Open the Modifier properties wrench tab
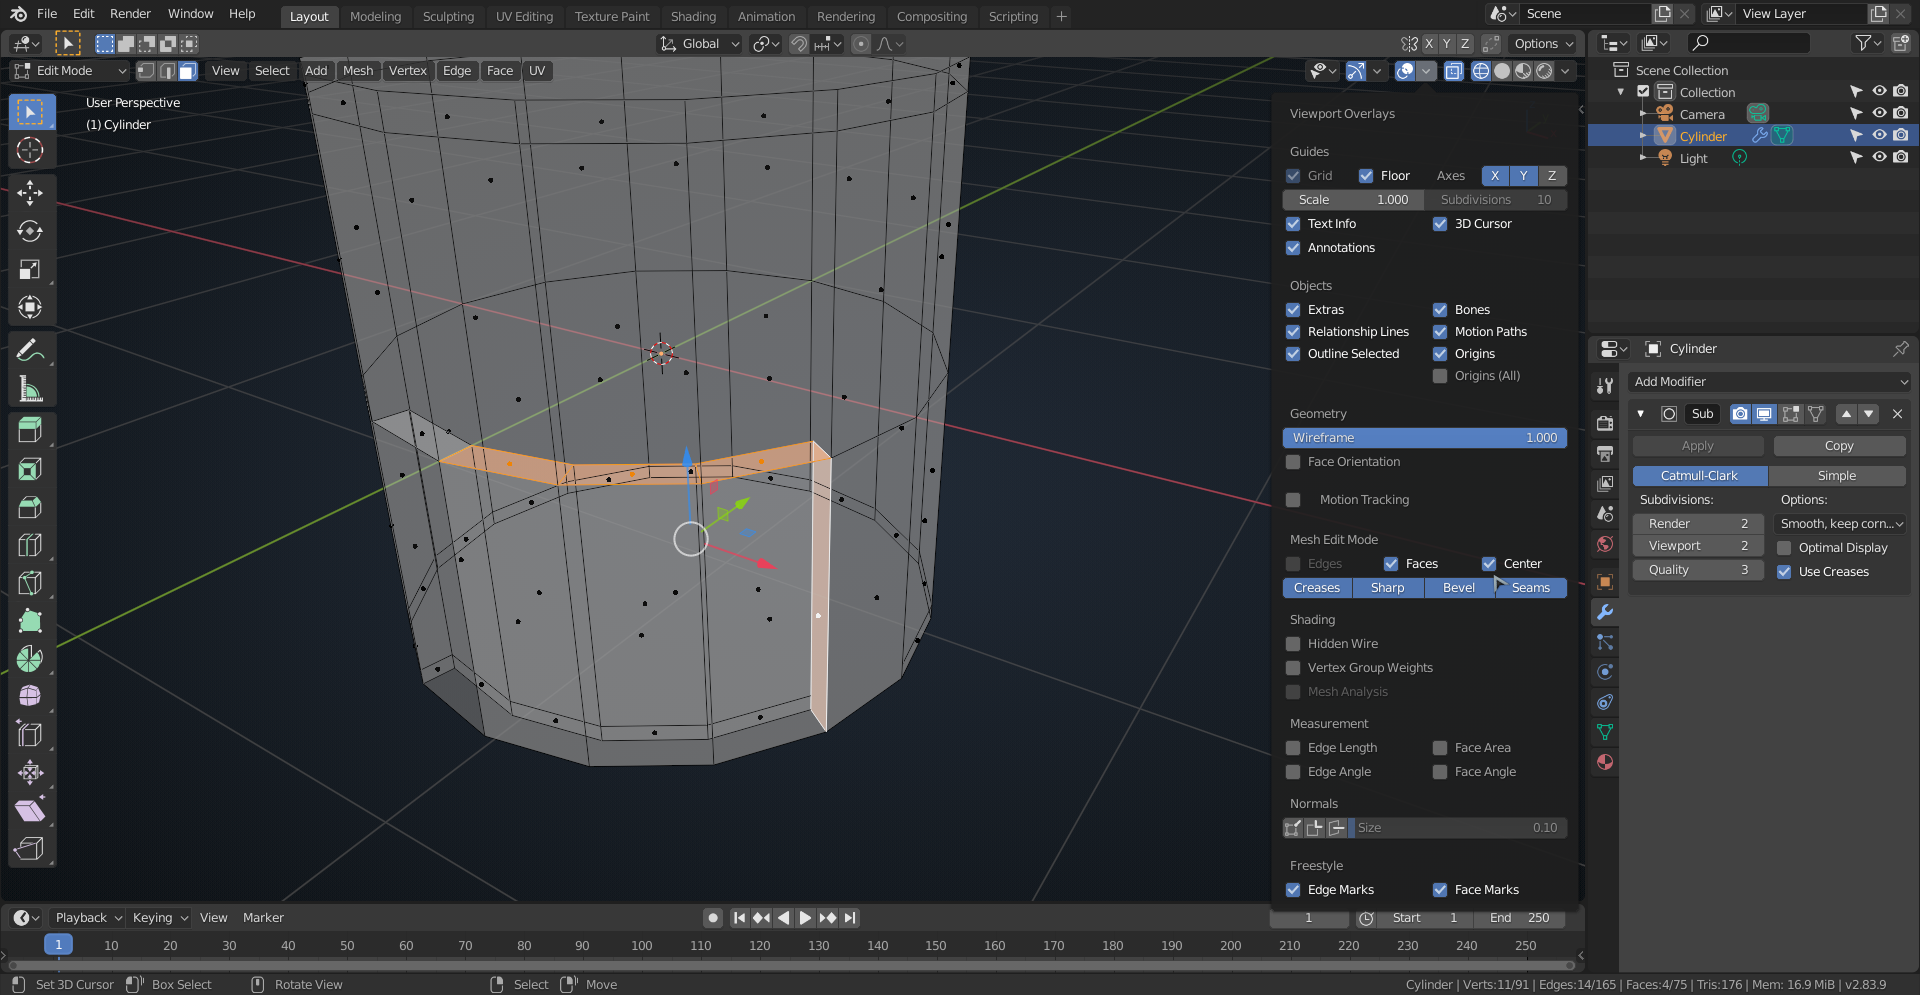 1605,612
